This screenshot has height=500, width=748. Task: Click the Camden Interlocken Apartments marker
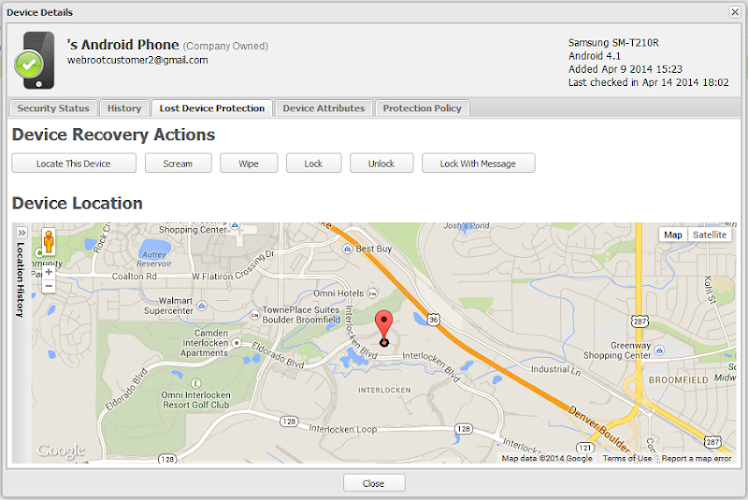tap(236, 343)
